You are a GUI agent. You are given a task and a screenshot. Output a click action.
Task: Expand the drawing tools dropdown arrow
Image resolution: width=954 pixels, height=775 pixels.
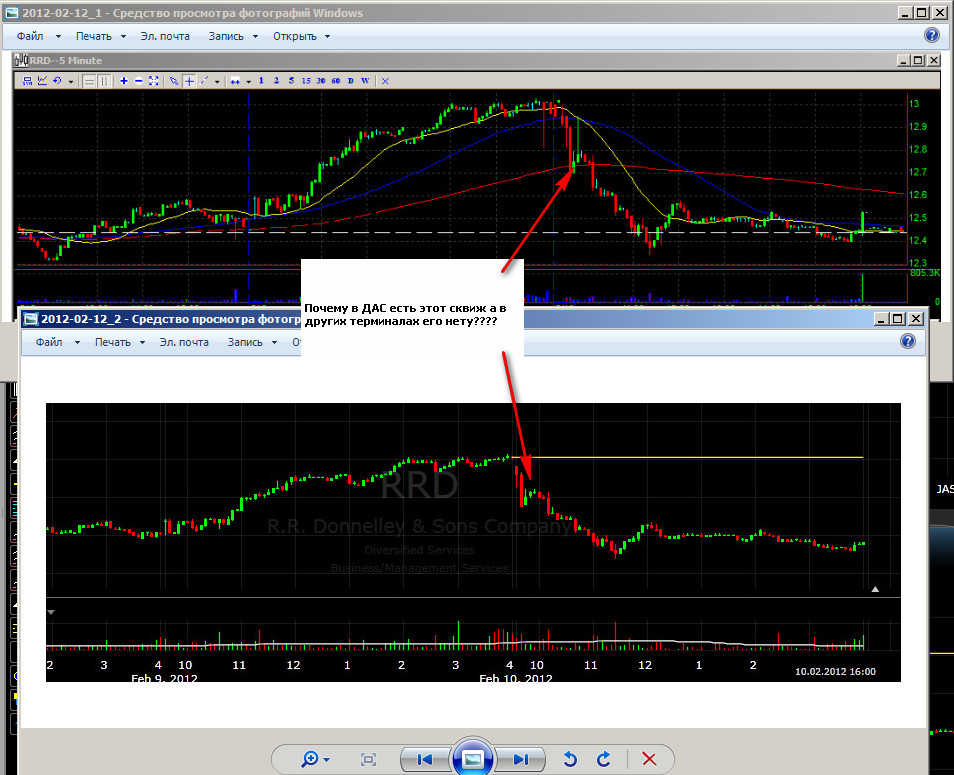point(217,82)
